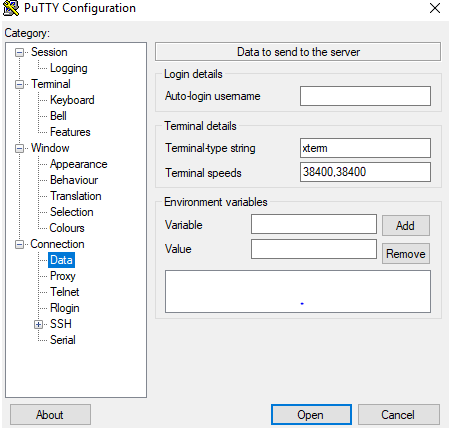Open the Keyboard settings category
The width and height of the screenshot is (449, 428).
72,100
